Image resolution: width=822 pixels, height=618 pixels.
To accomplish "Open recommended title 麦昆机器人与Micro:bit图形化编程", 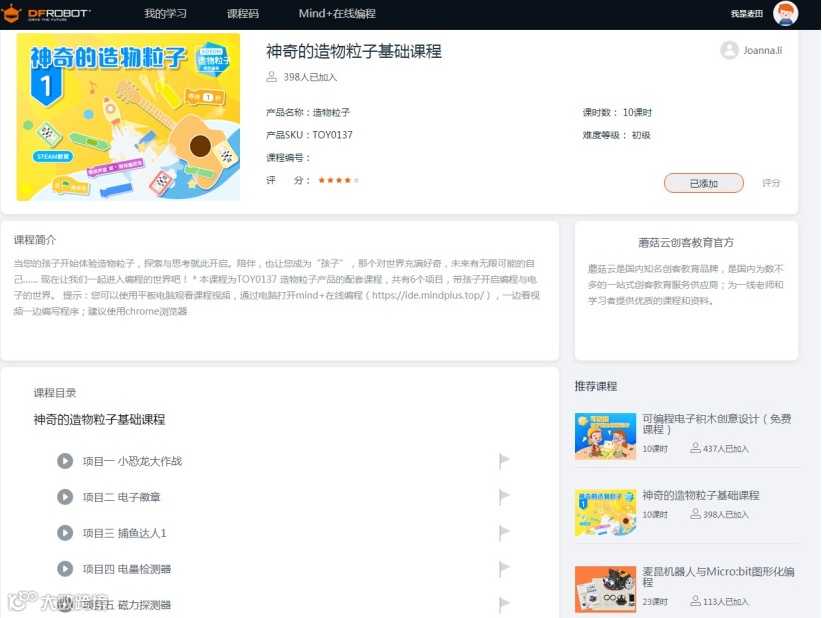I will click(x=718, y=577).
